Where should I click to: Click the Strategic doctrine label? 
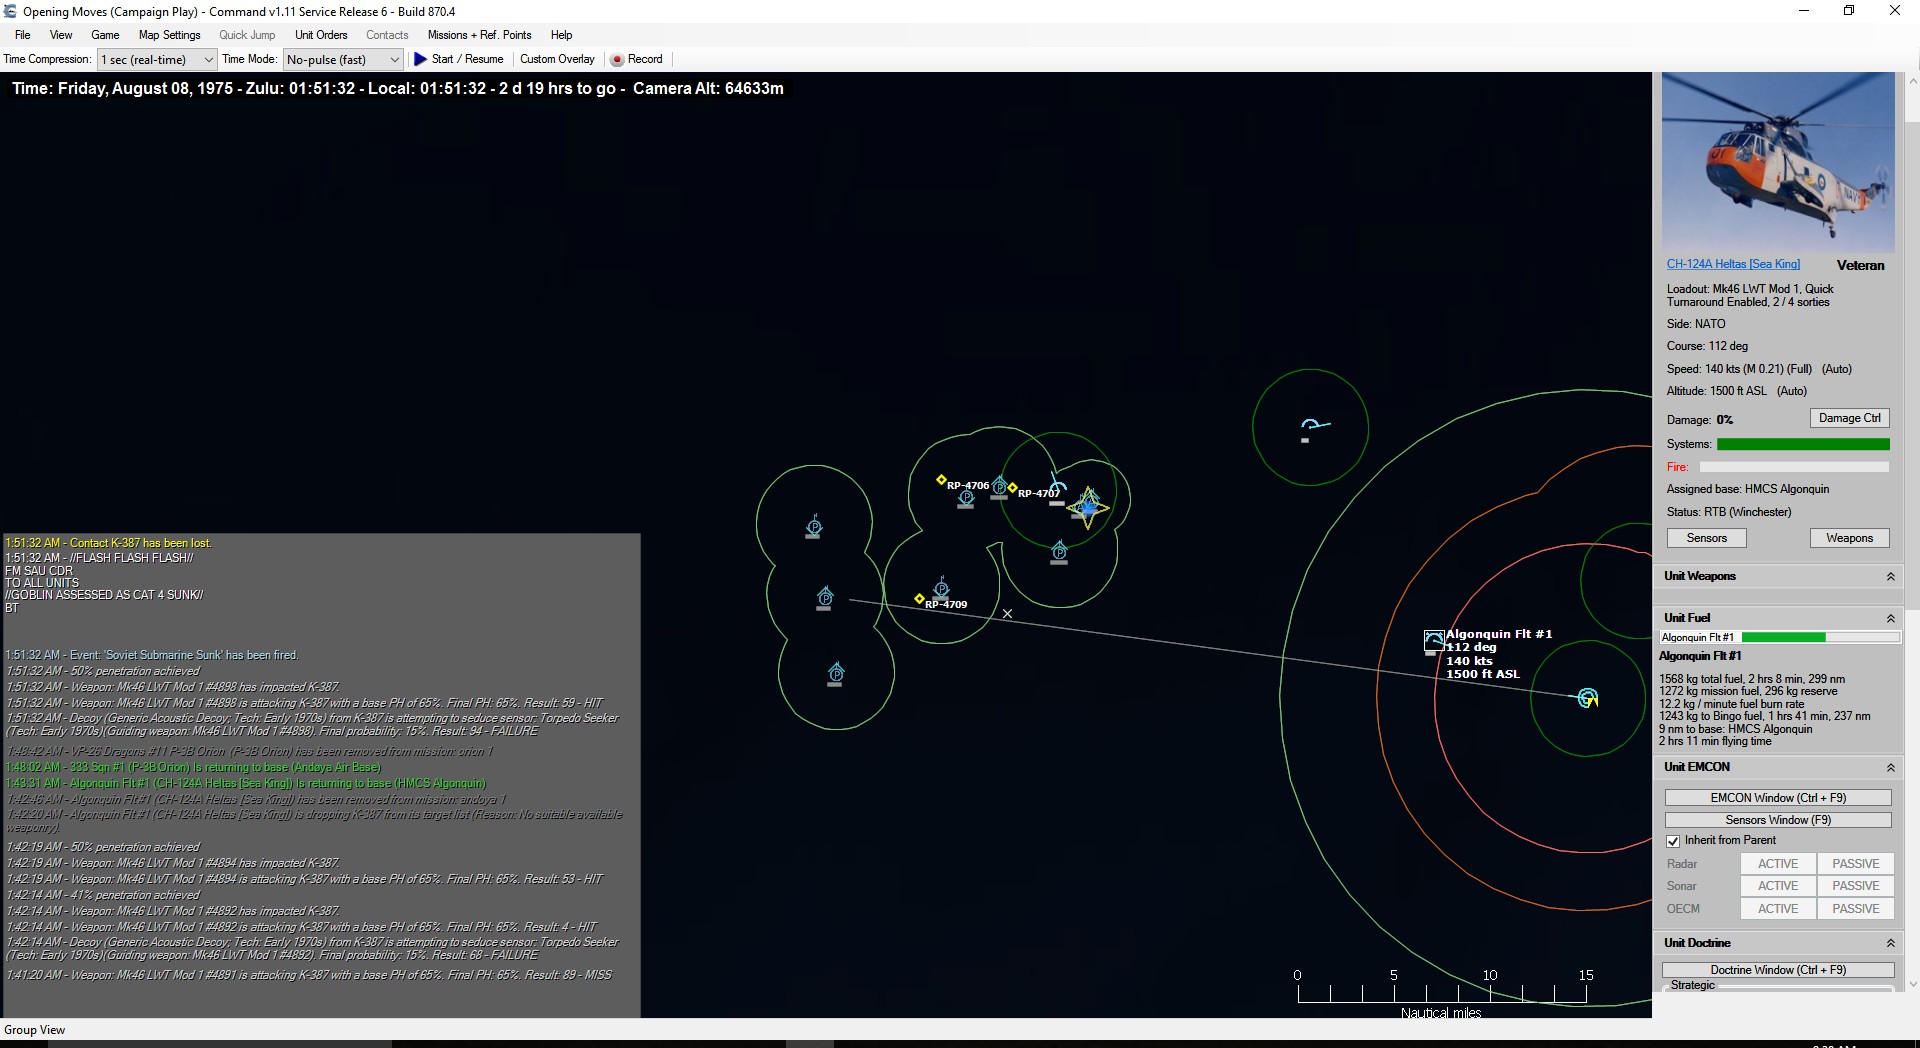(1692, 985)
